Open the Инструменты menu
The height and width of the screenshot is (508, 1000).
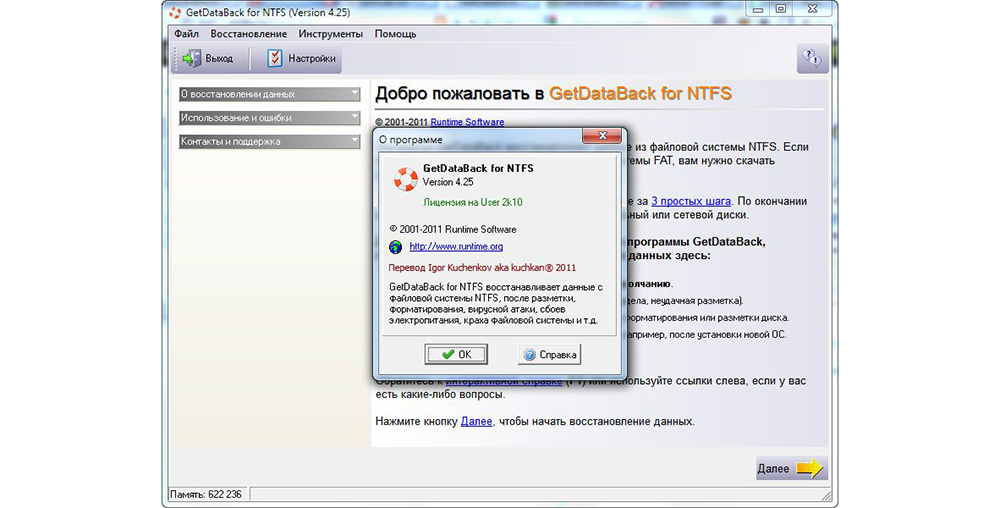point(330,33)
